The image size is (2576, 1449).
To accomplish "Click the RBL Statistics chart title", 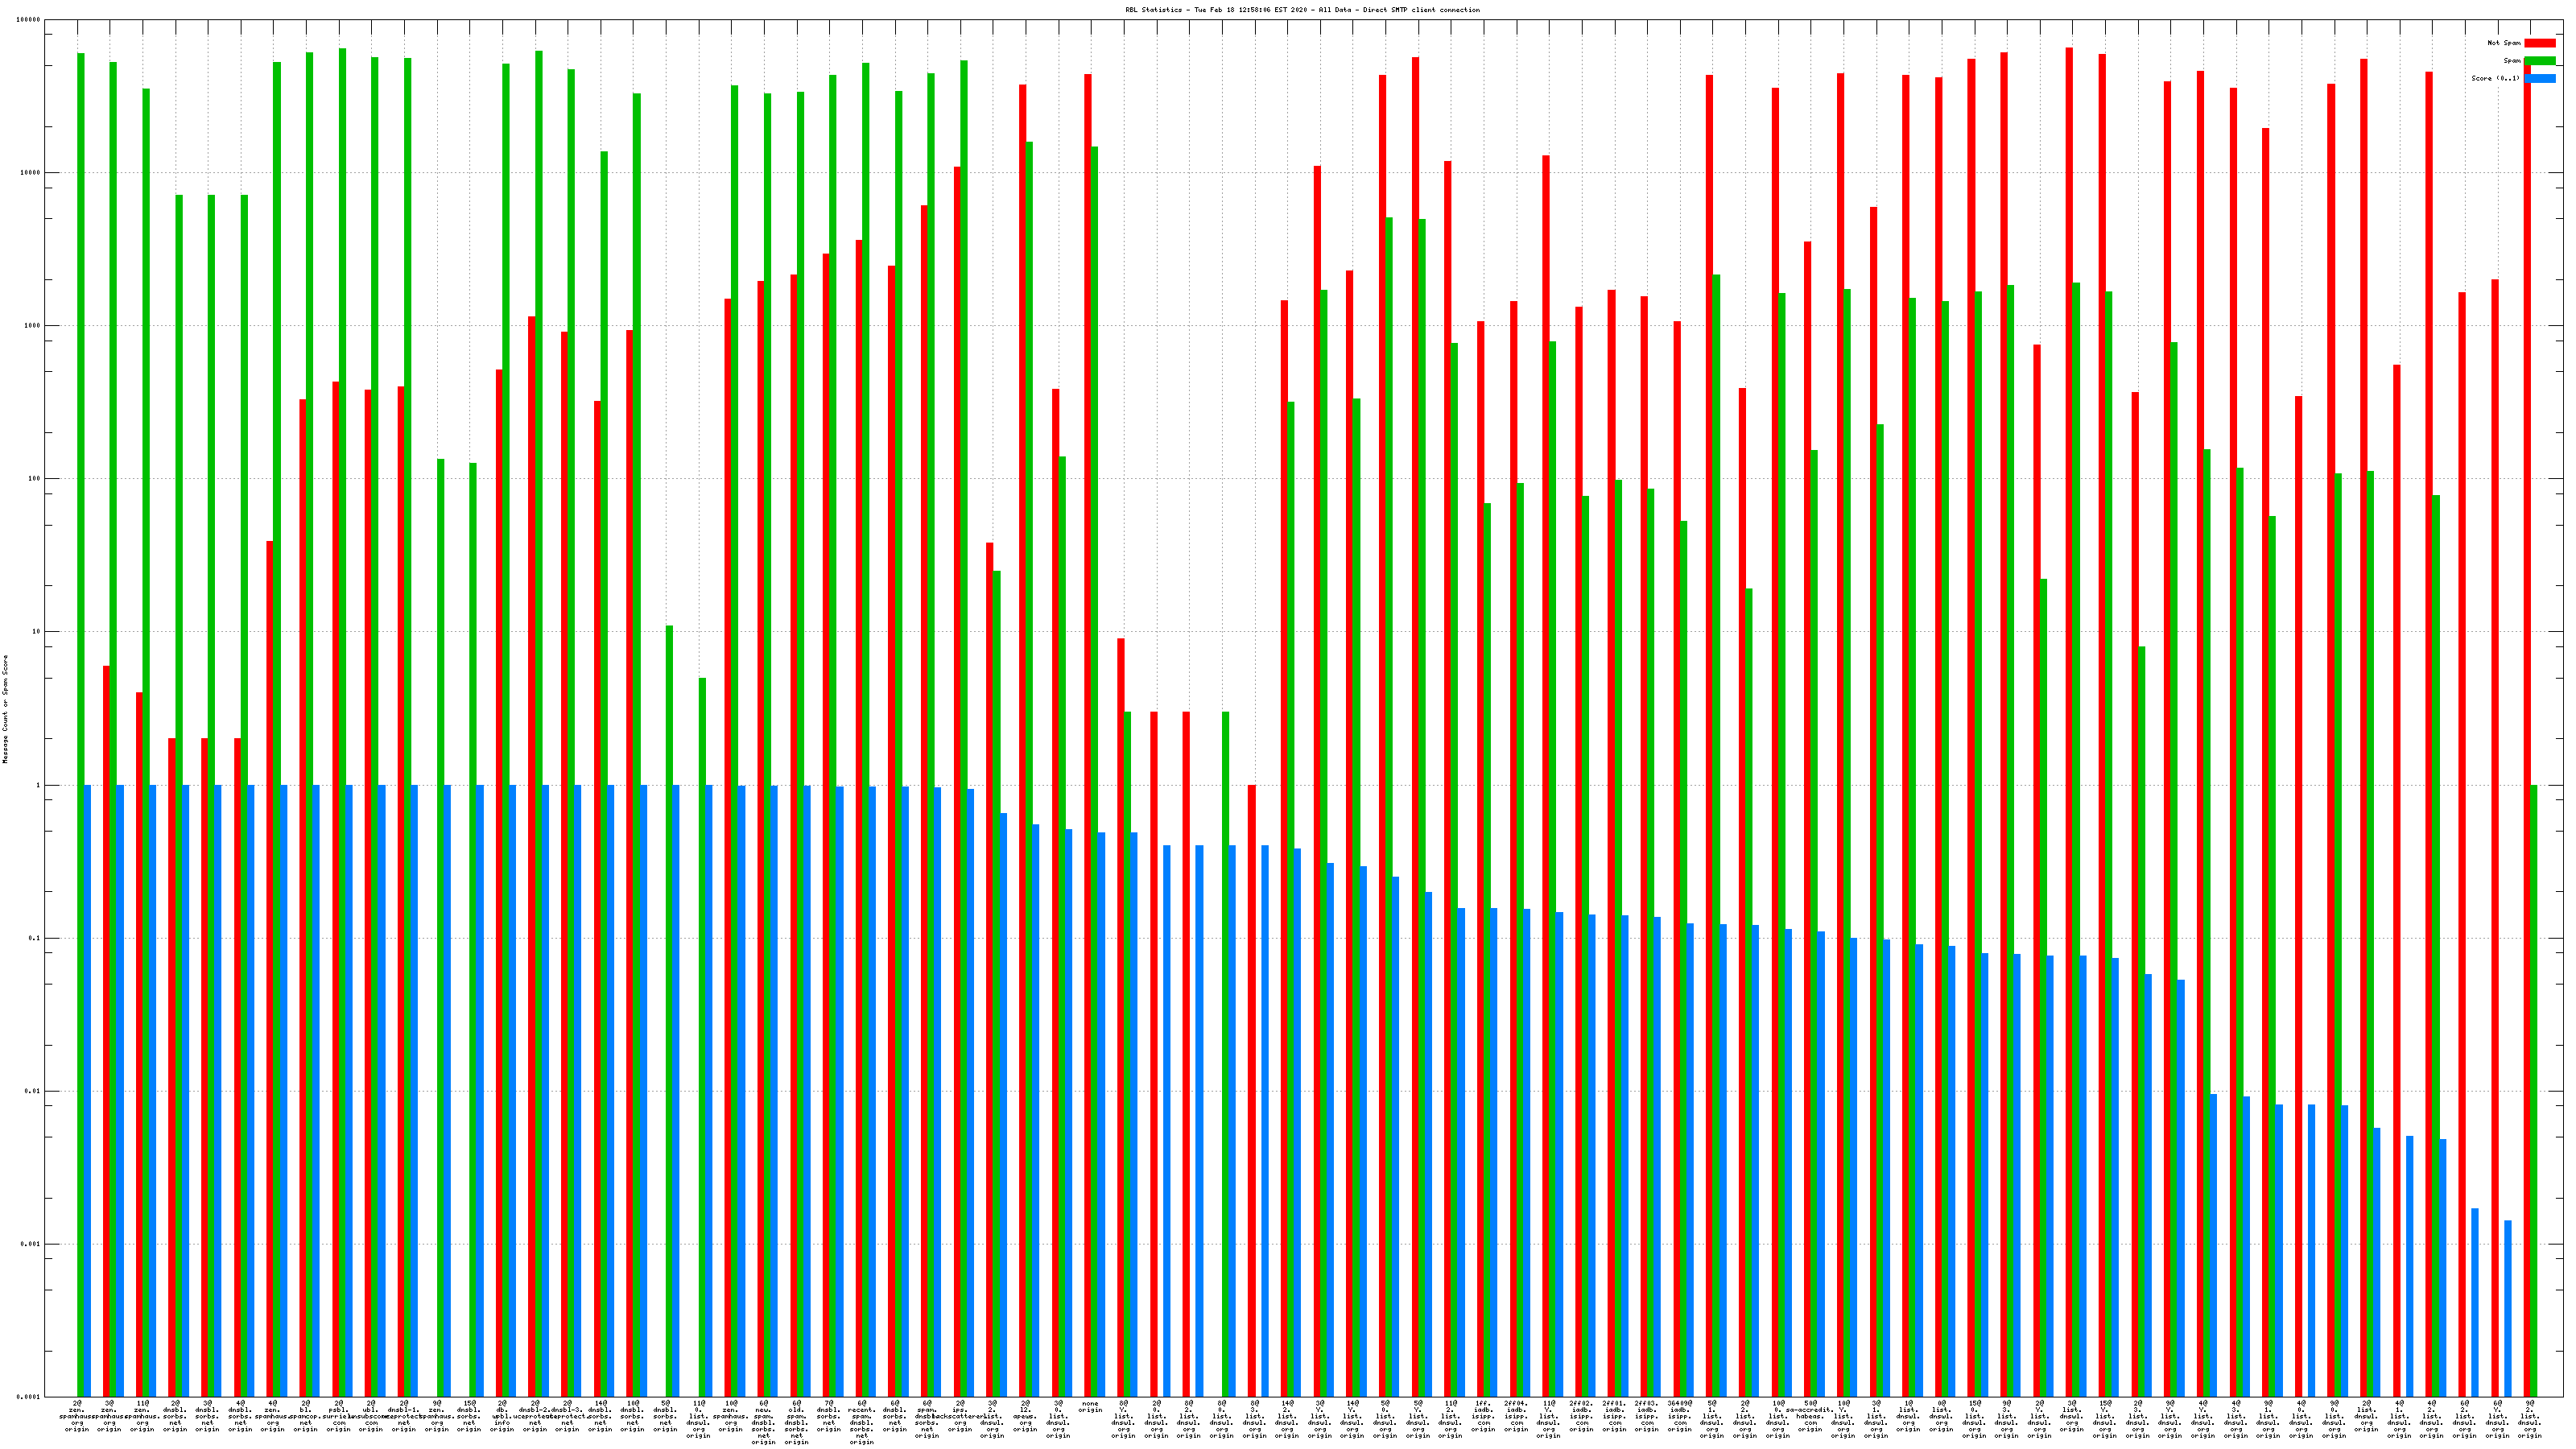I will pyautogui.click(x=1302, y=10).
